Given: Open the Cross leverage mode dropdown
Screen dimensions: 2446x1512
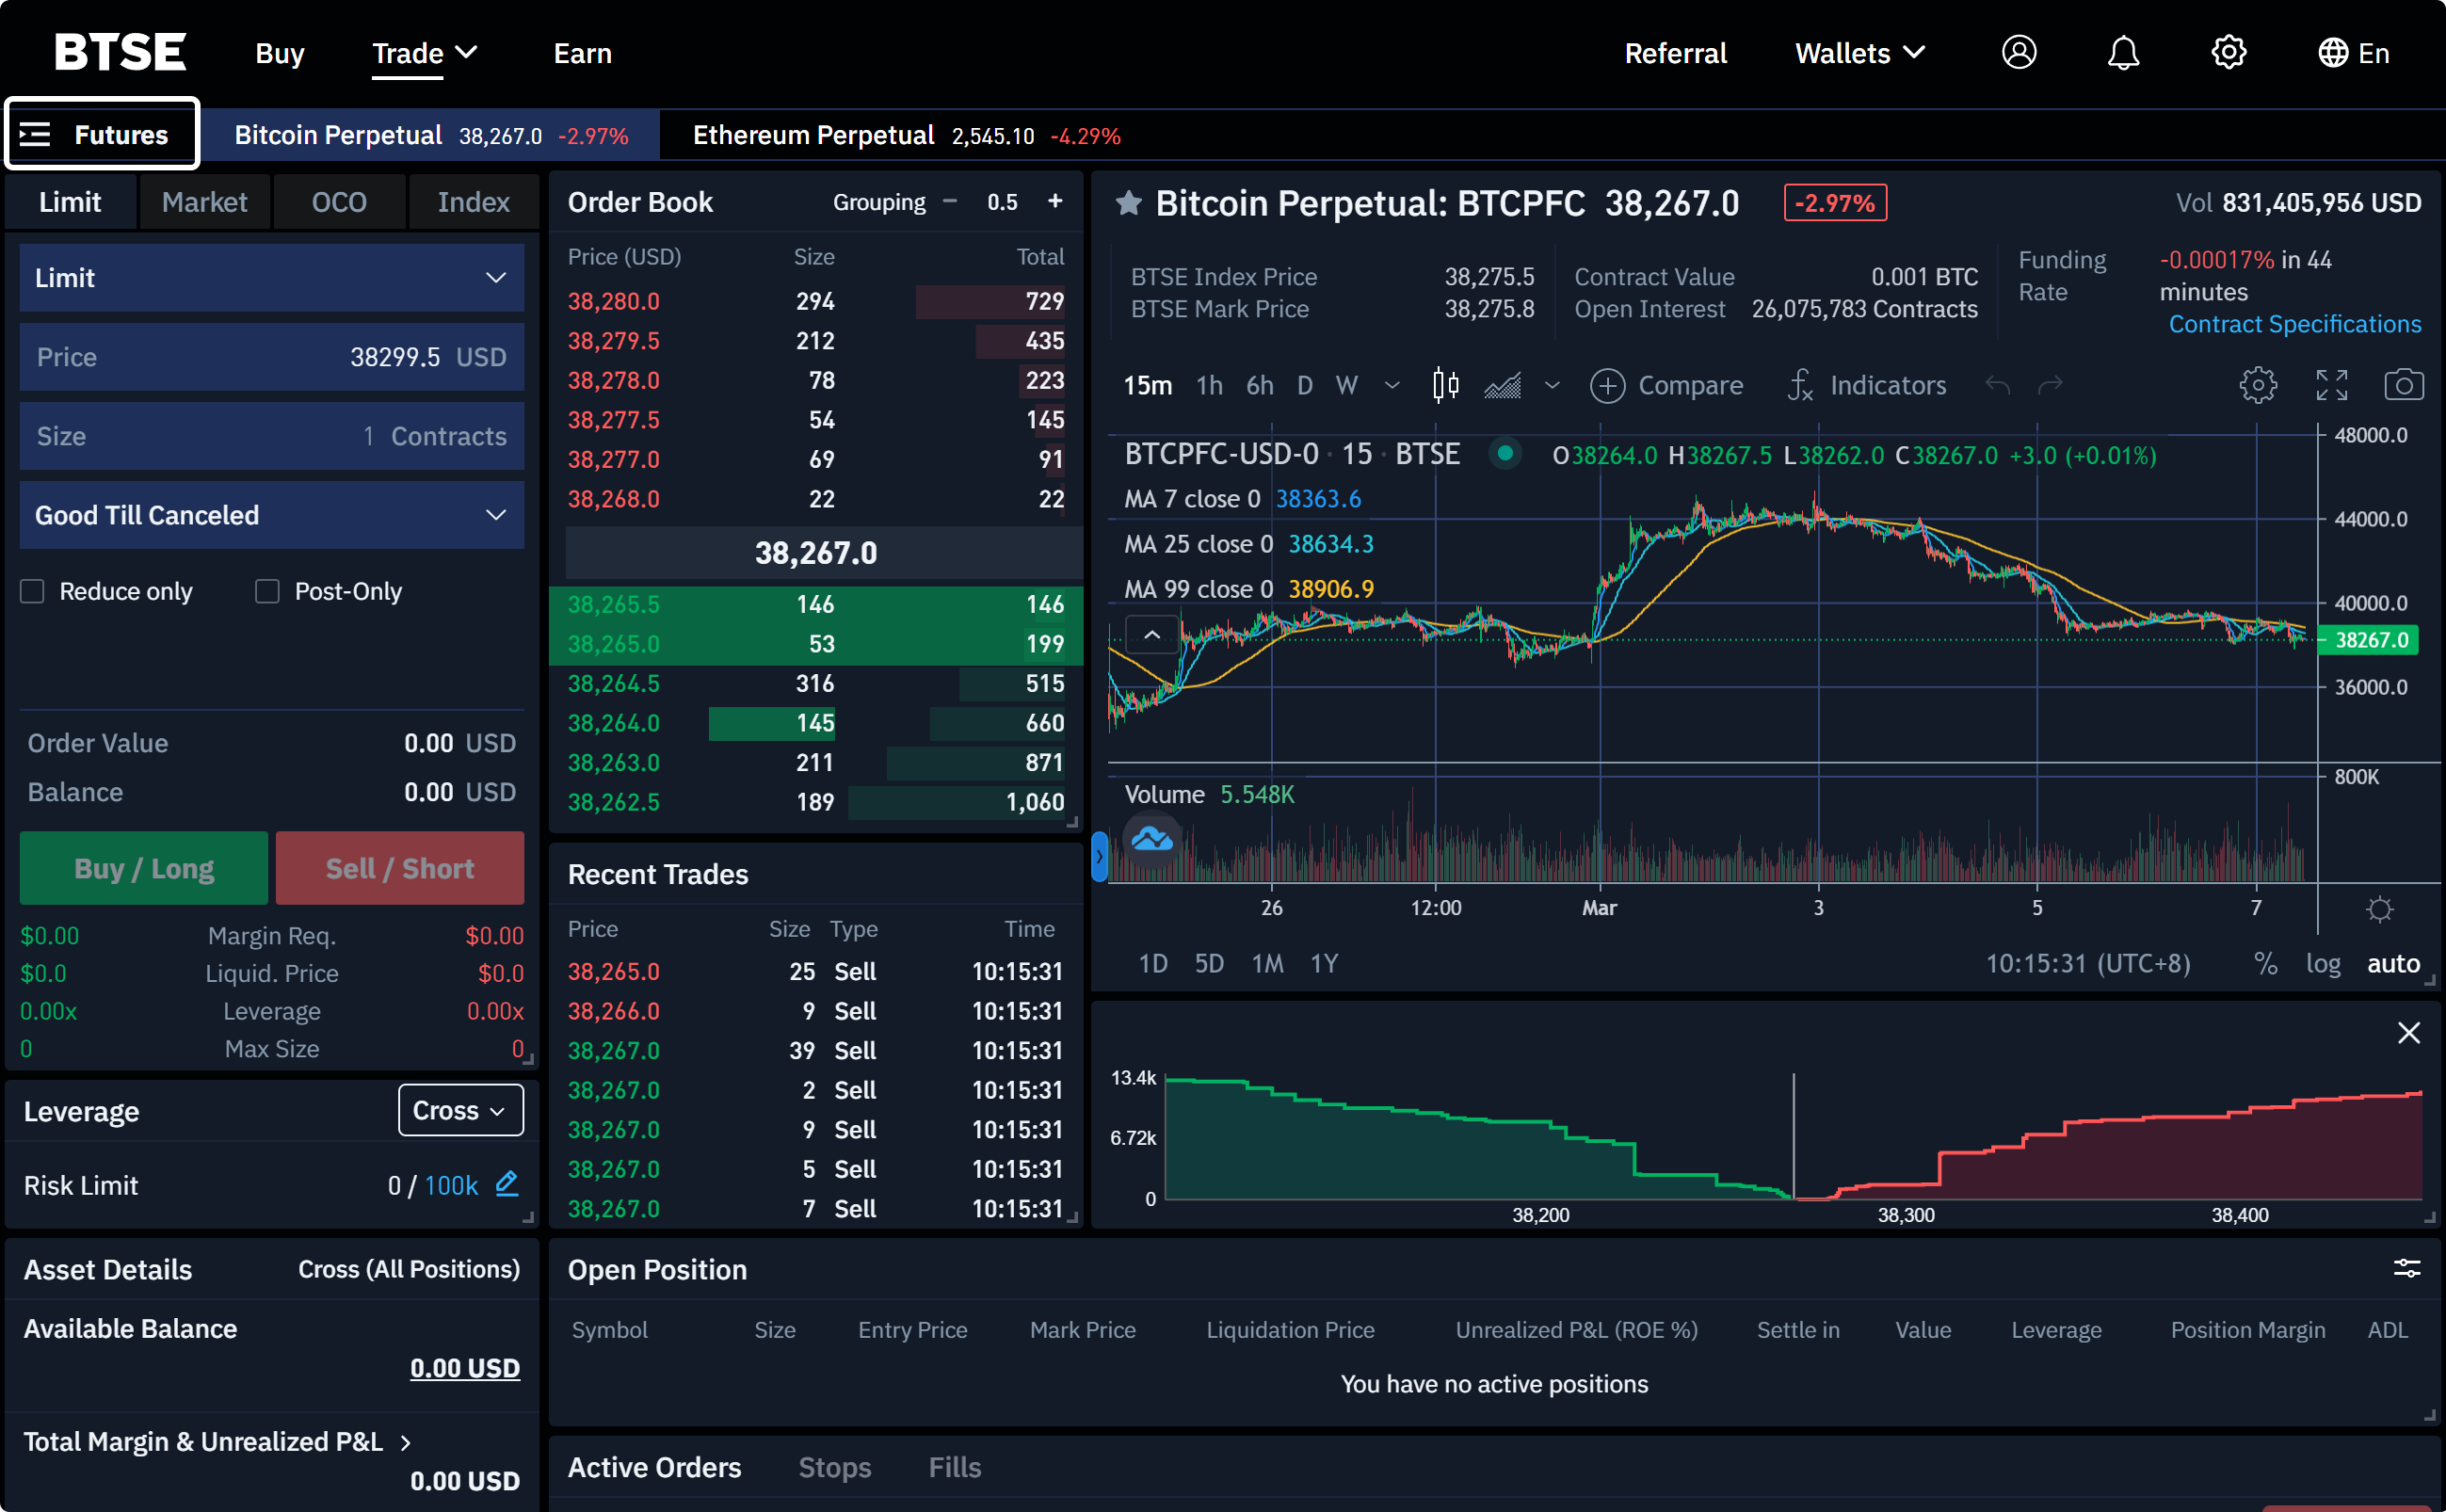Looking at the screenshot, I should 460,1110.
